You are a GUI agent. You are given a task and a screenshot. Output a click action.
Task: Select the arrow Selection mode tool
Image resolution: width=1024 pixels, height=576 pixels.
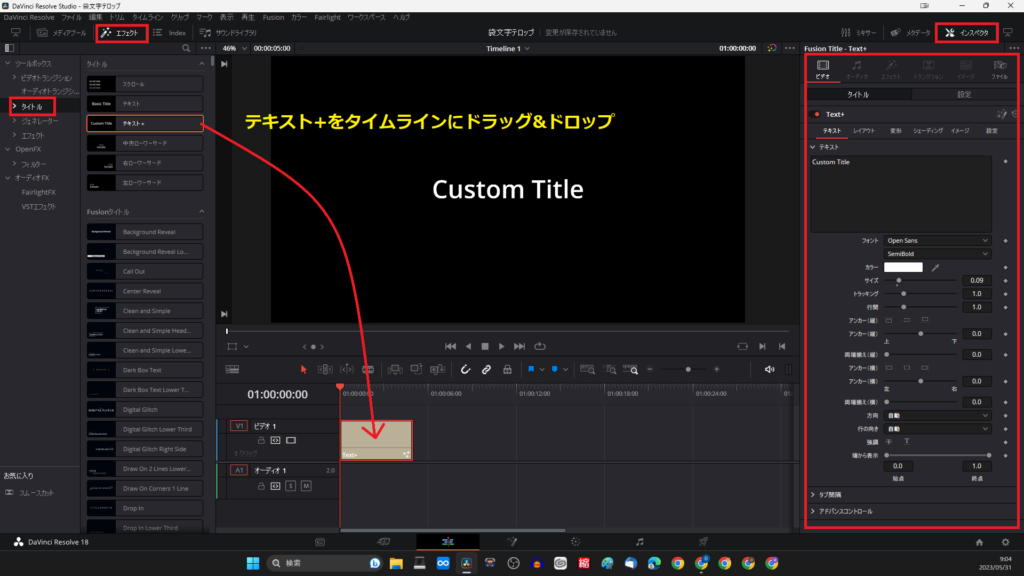(x=303, y=370)
